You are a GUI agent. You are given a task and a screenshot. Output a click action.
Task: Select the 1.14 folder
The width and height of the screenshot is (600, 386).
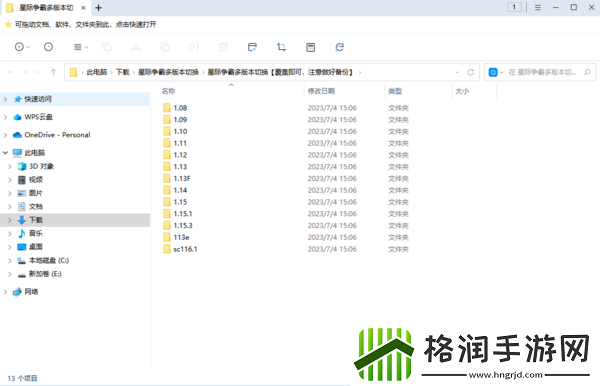[180, 191]
